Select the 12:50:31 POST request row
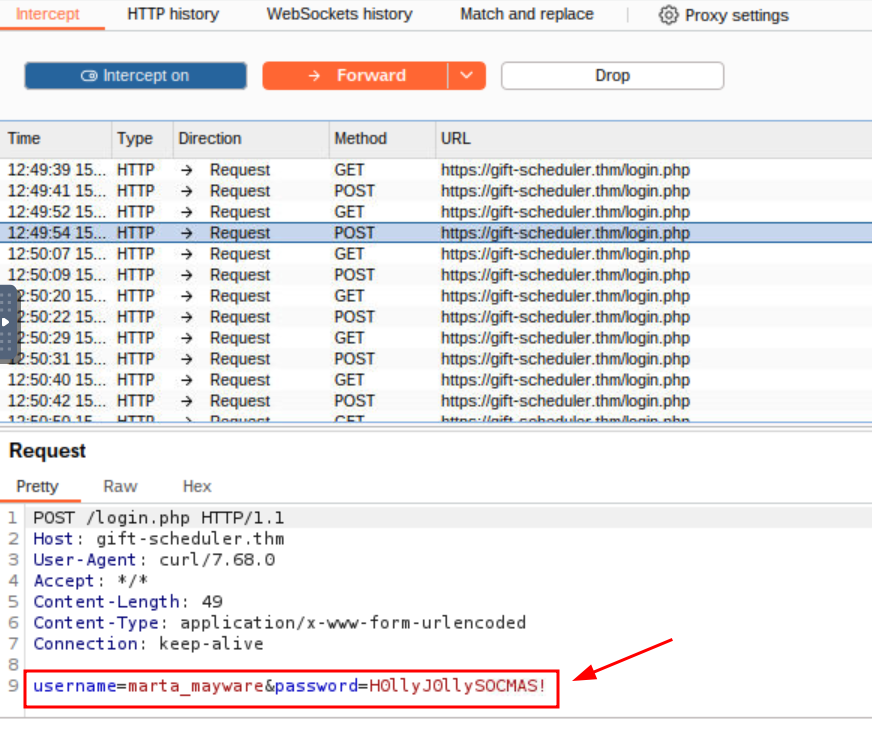Screen dimensions: 872x730 click(436, 359)
